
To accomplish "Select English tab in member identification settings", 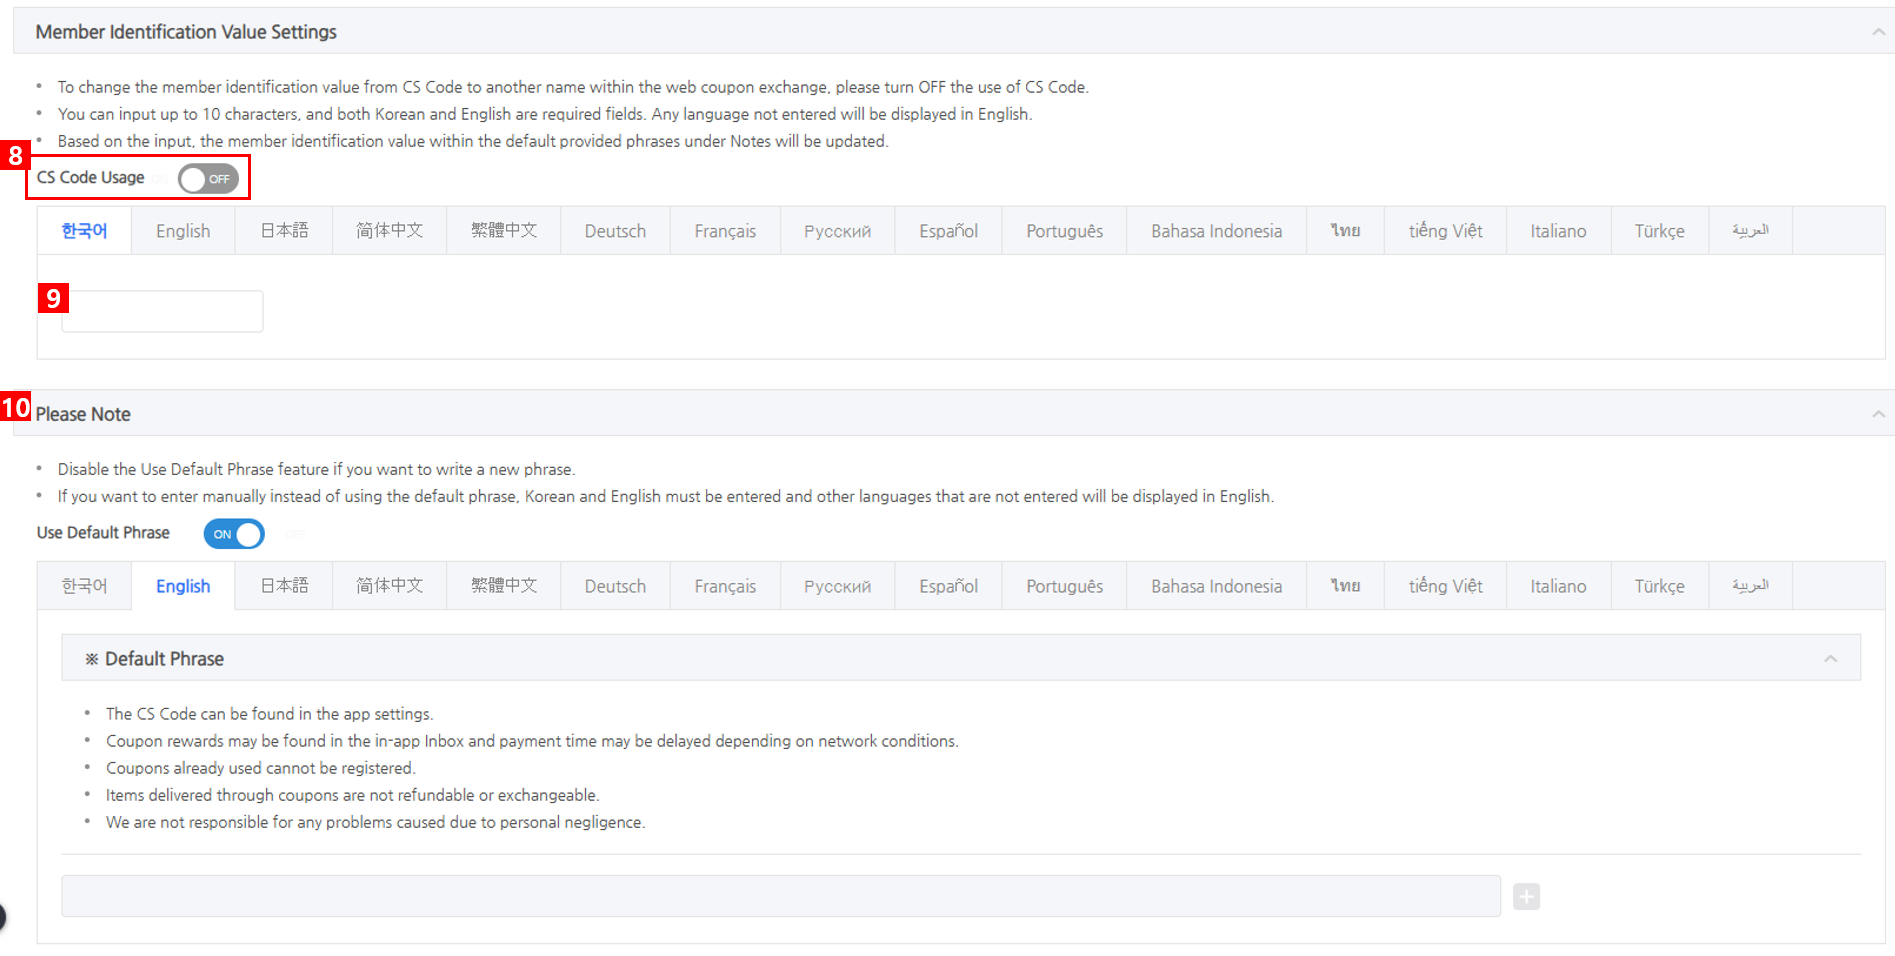I will click(183, 231).
